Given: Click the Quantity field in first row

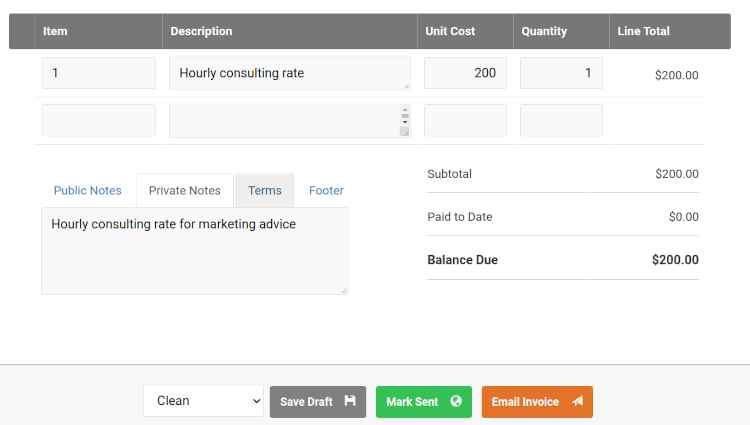Looking at the screenshot, I should (x=561, y=73).
